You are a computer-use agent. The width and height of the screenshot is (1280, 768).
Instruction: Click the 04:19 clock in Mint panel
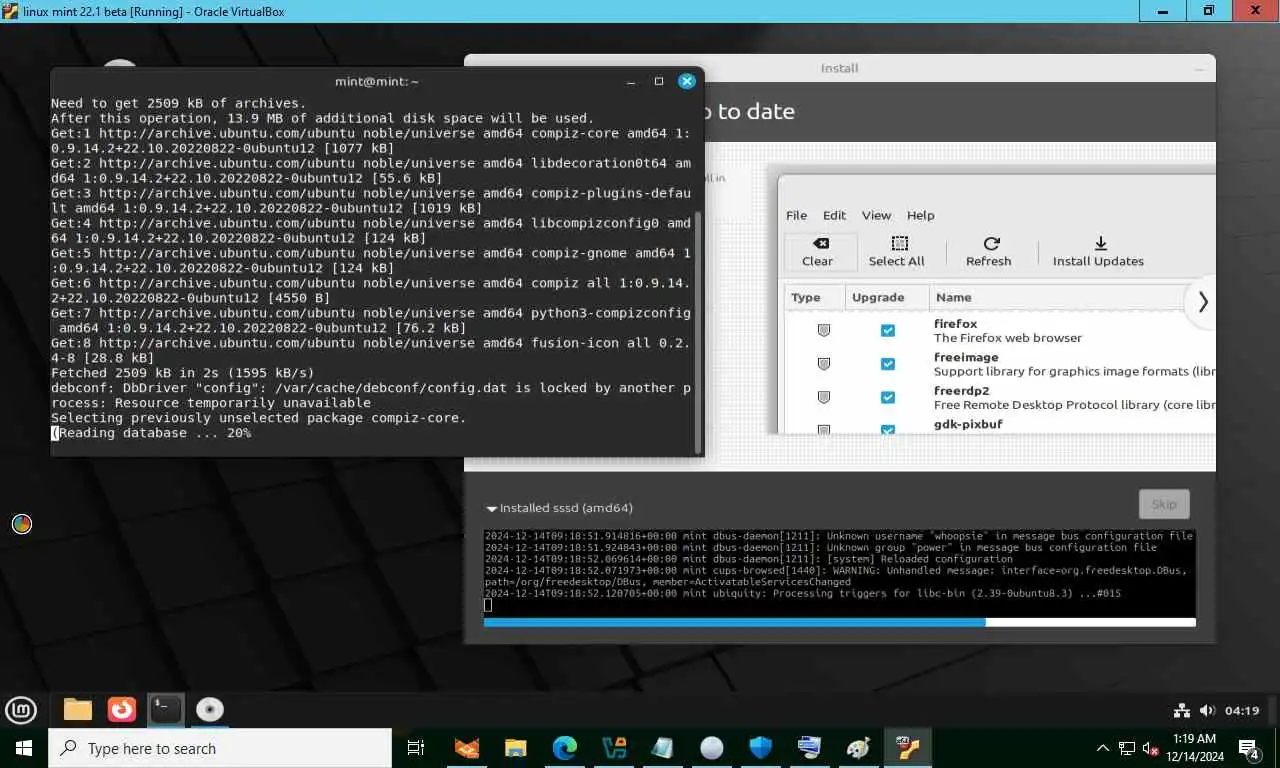coord(1241,711)
